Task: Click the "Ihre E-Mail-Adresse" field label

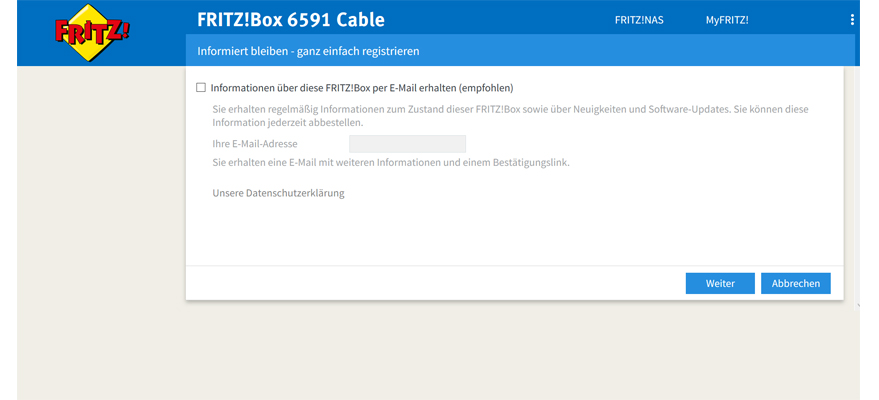Action: (x=255, y=144)
